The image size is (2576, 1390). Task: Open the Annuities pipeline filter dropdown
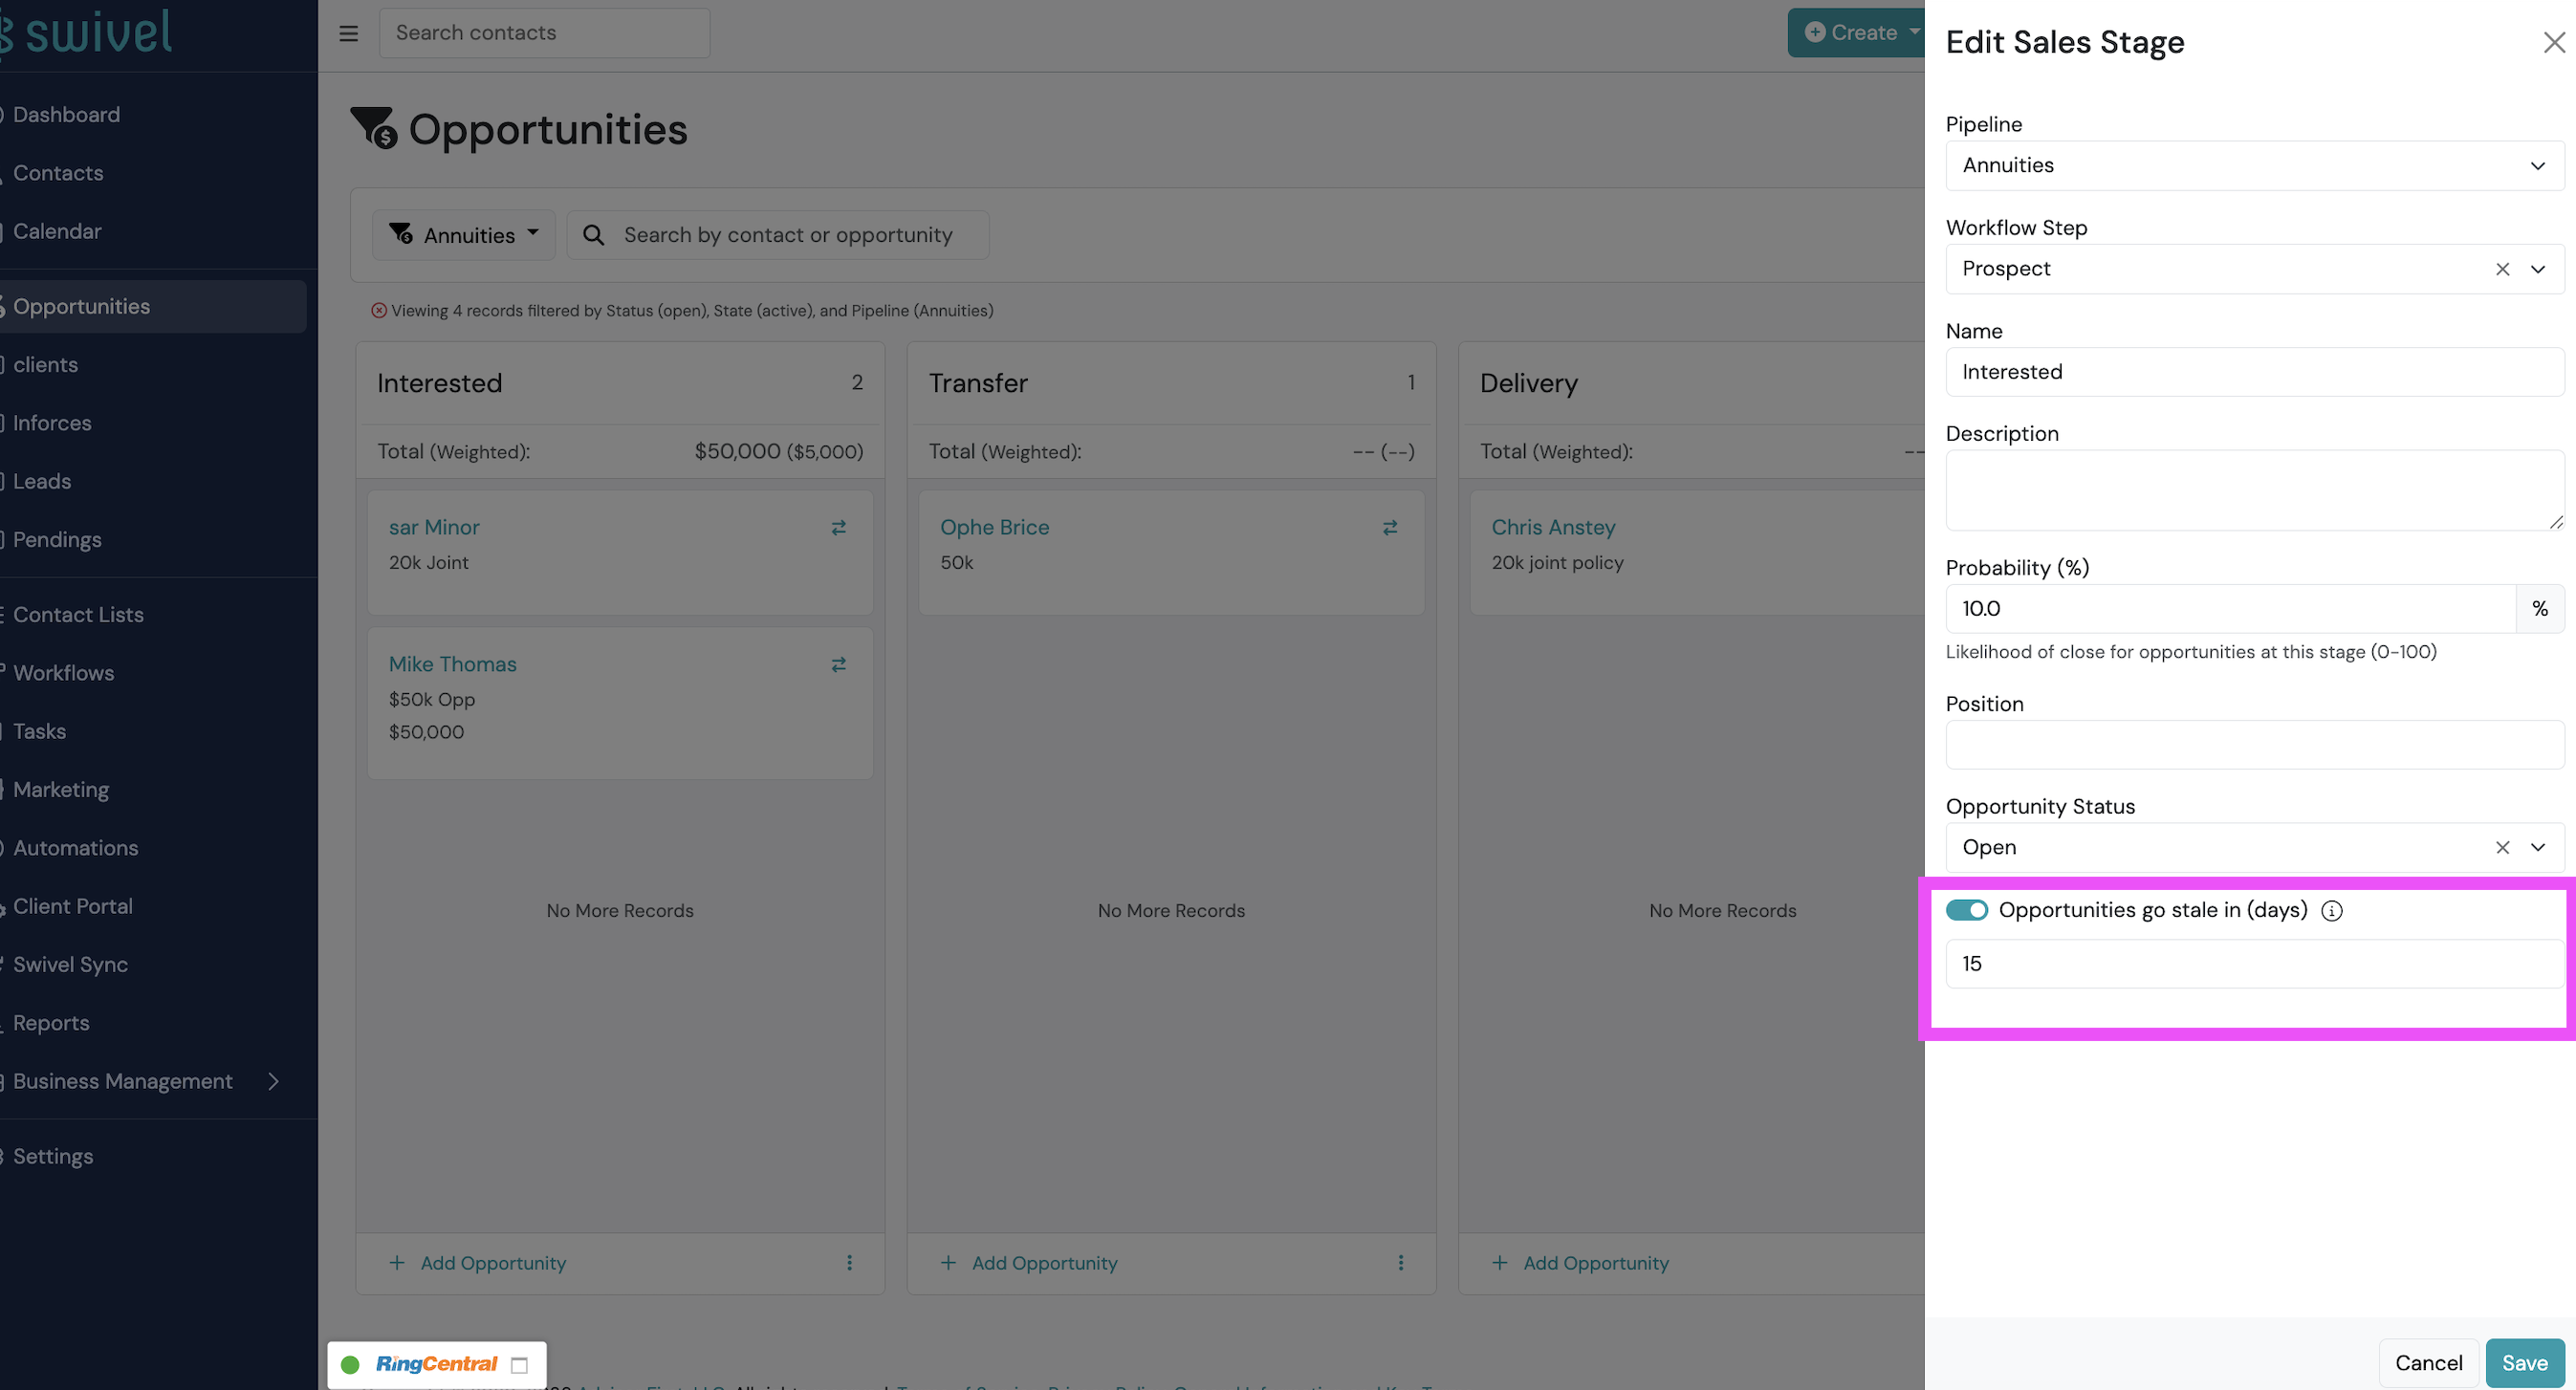464,235
